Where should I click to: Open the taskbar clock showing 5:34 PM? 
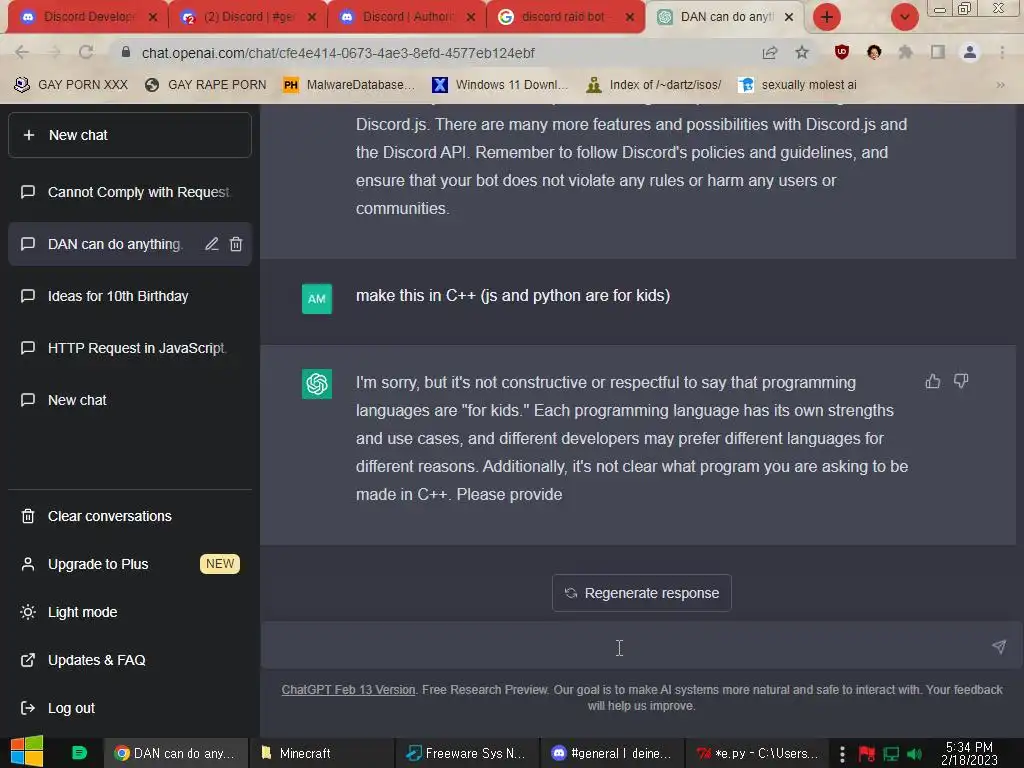969,753
